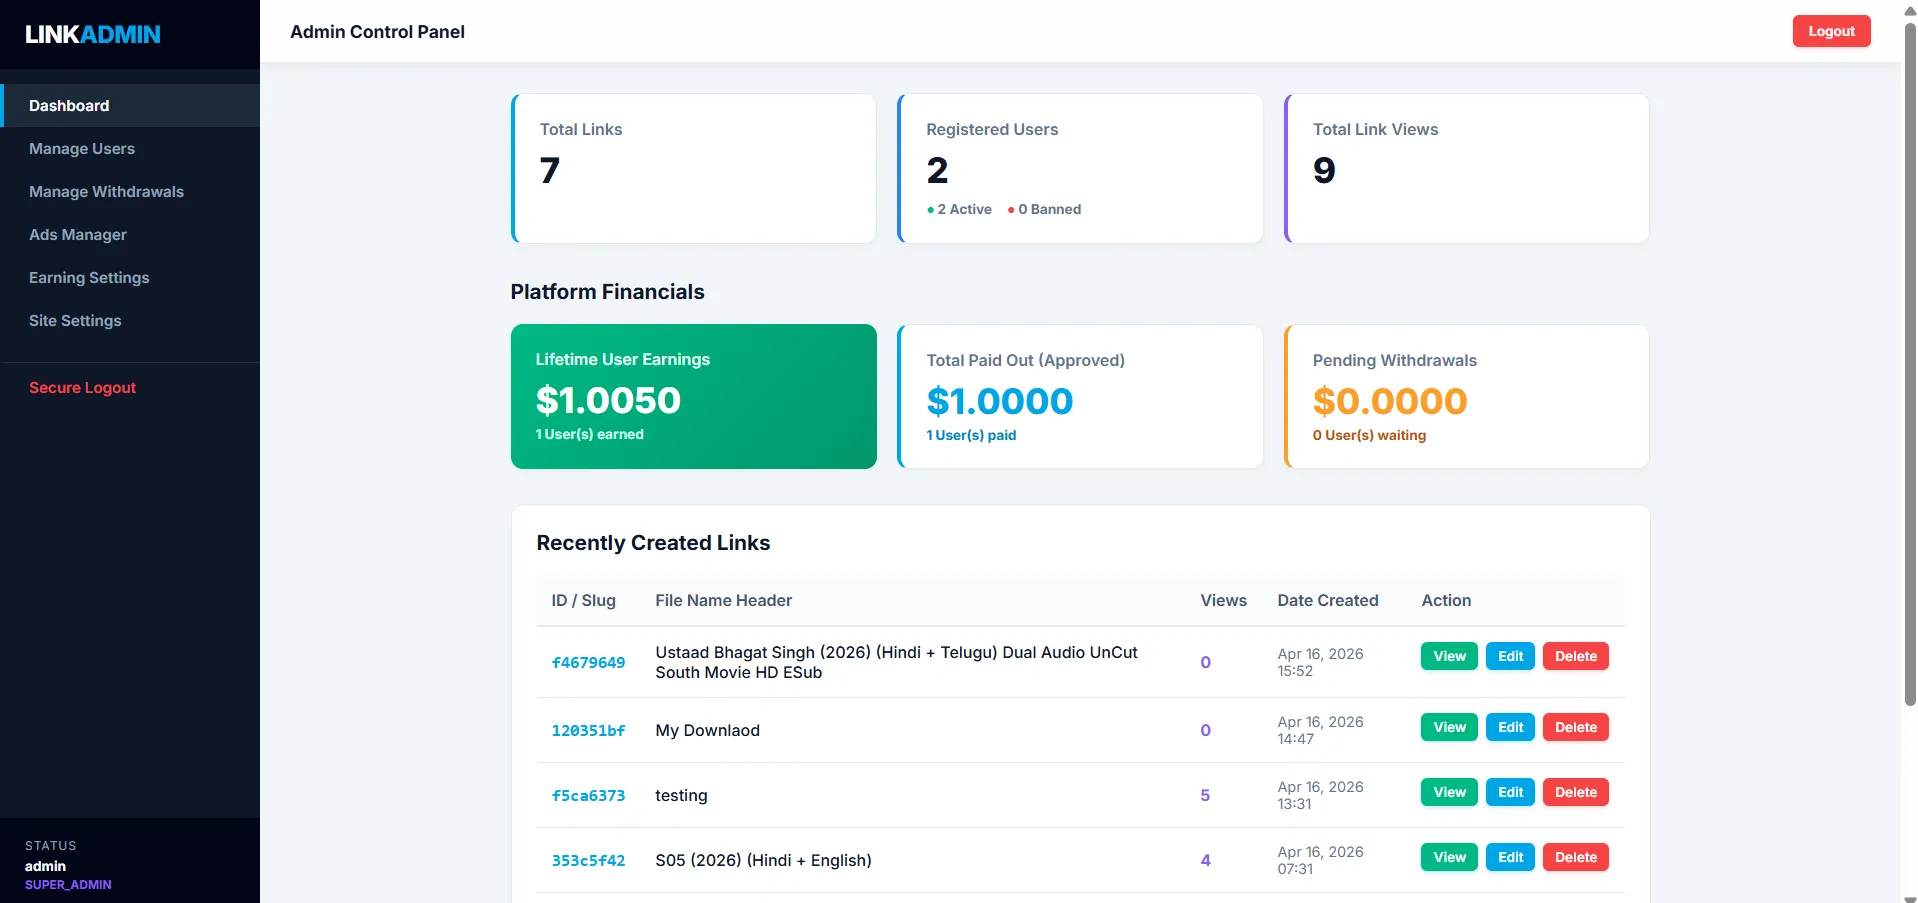The image size is (1918, 903).
Task: Open Manage Users in sidebar
Action: [82, 149]
